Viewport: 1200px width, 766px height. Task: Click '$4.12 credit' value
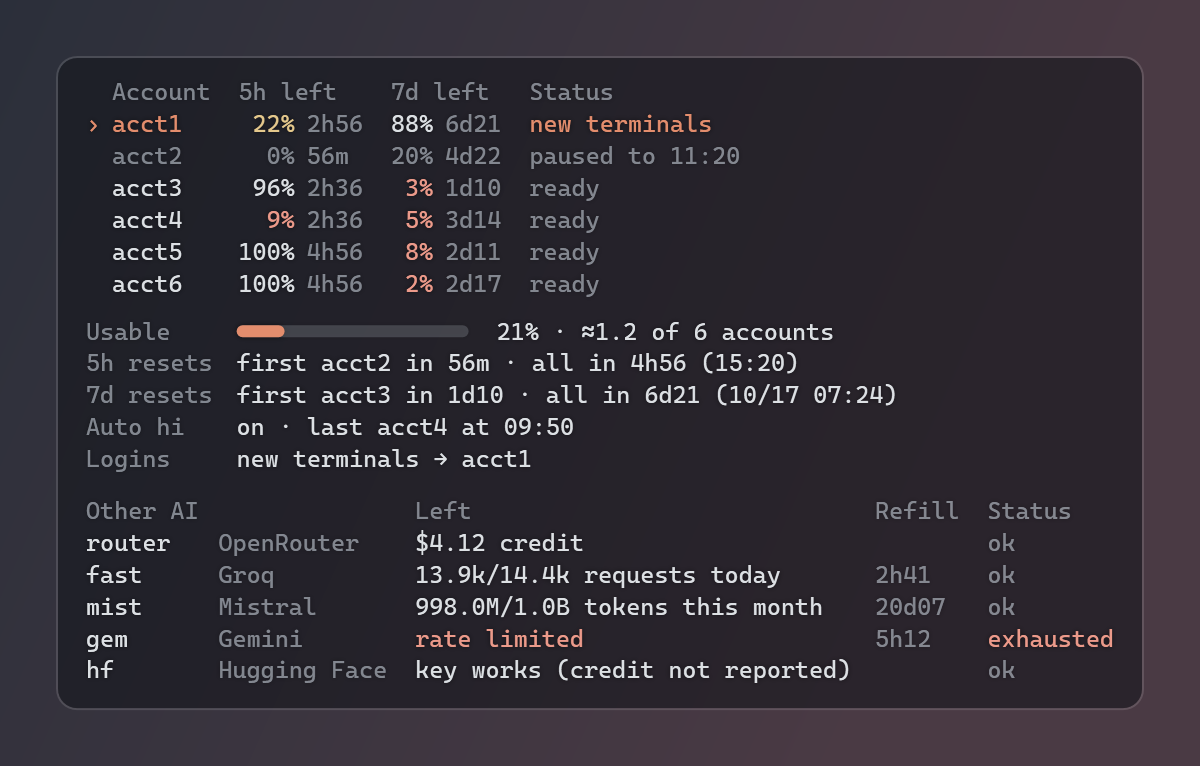[x=499, y=544]
